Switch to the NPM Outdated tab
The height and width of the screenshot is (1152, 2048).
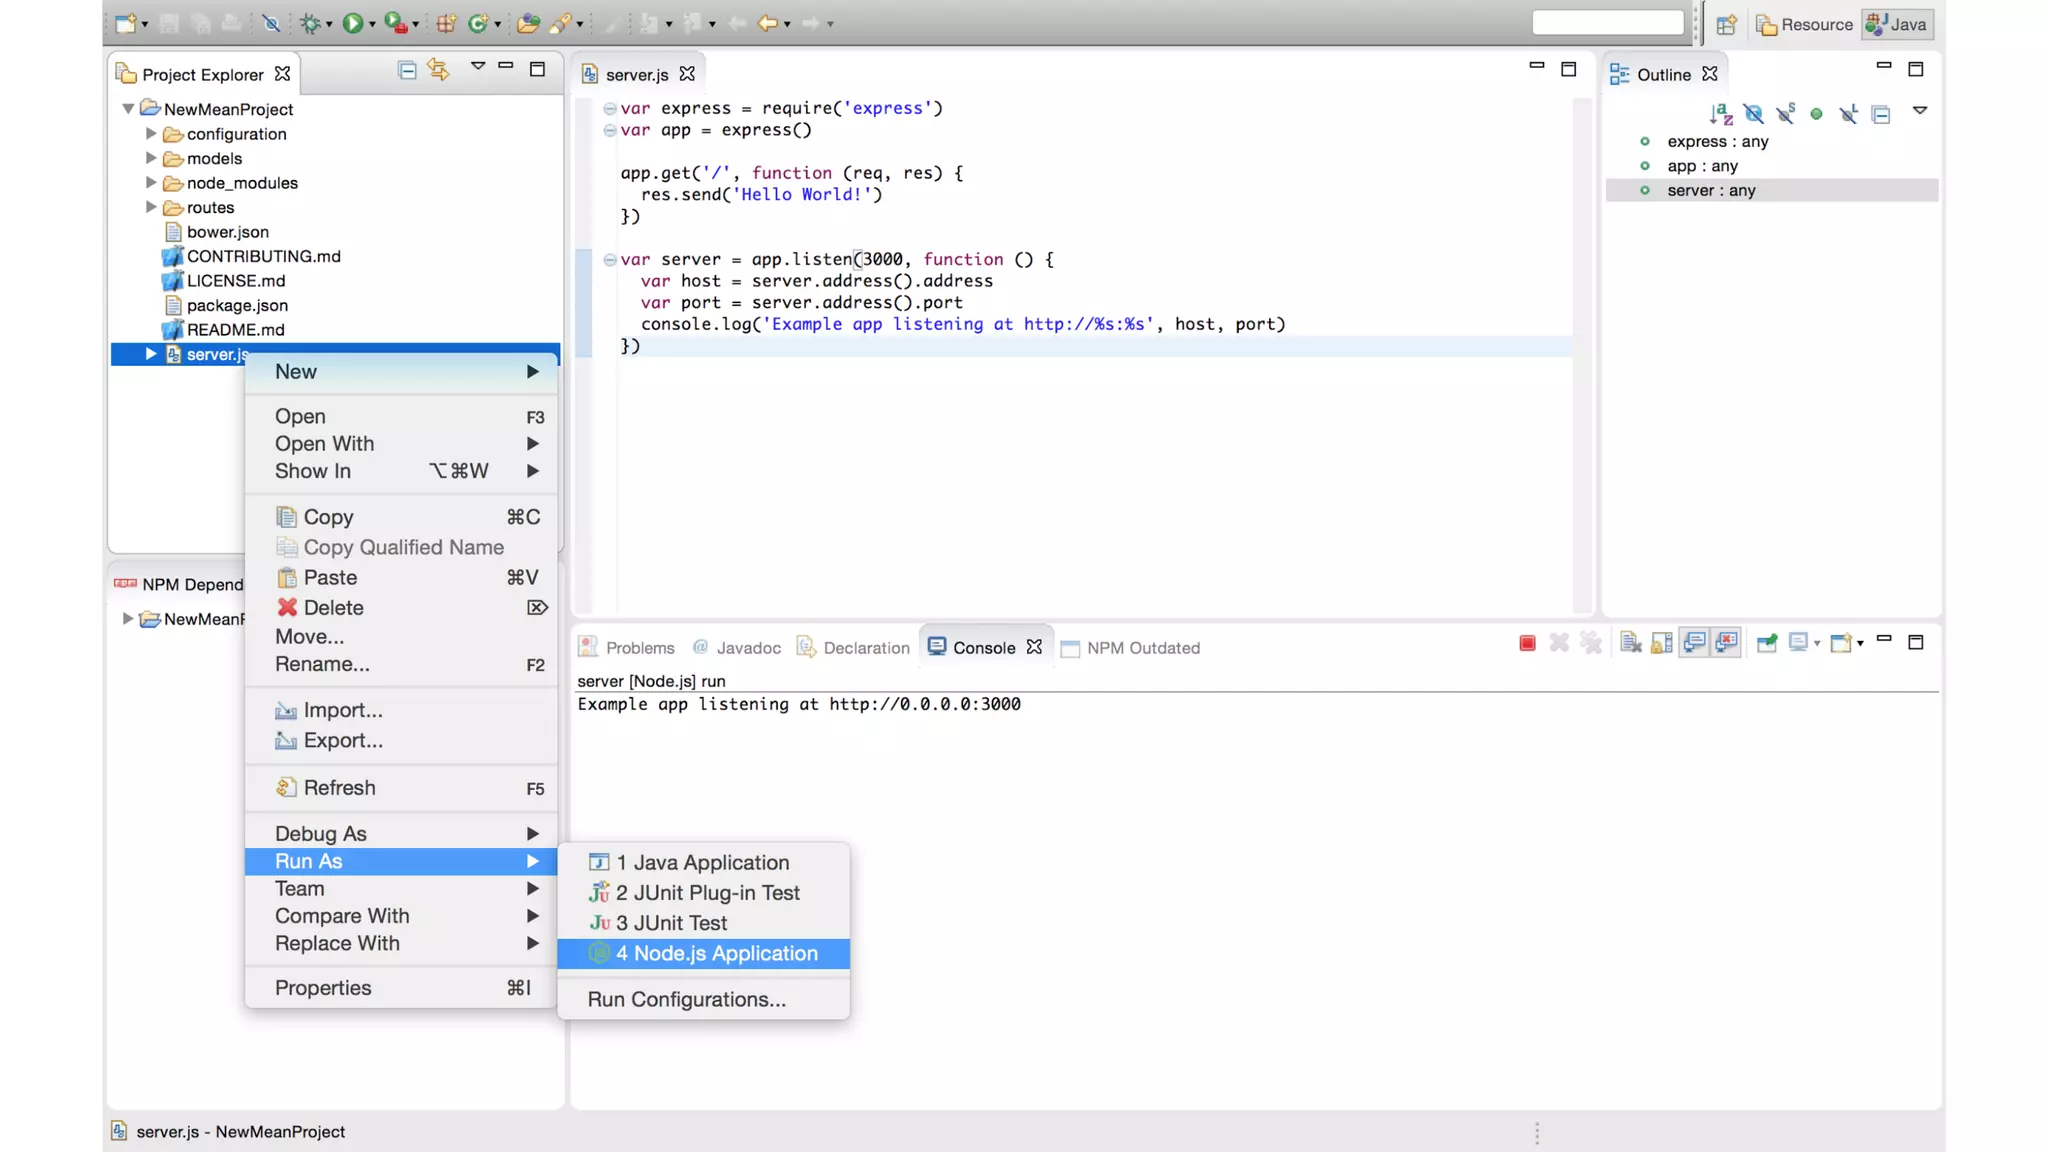(x=1142, y=648)
